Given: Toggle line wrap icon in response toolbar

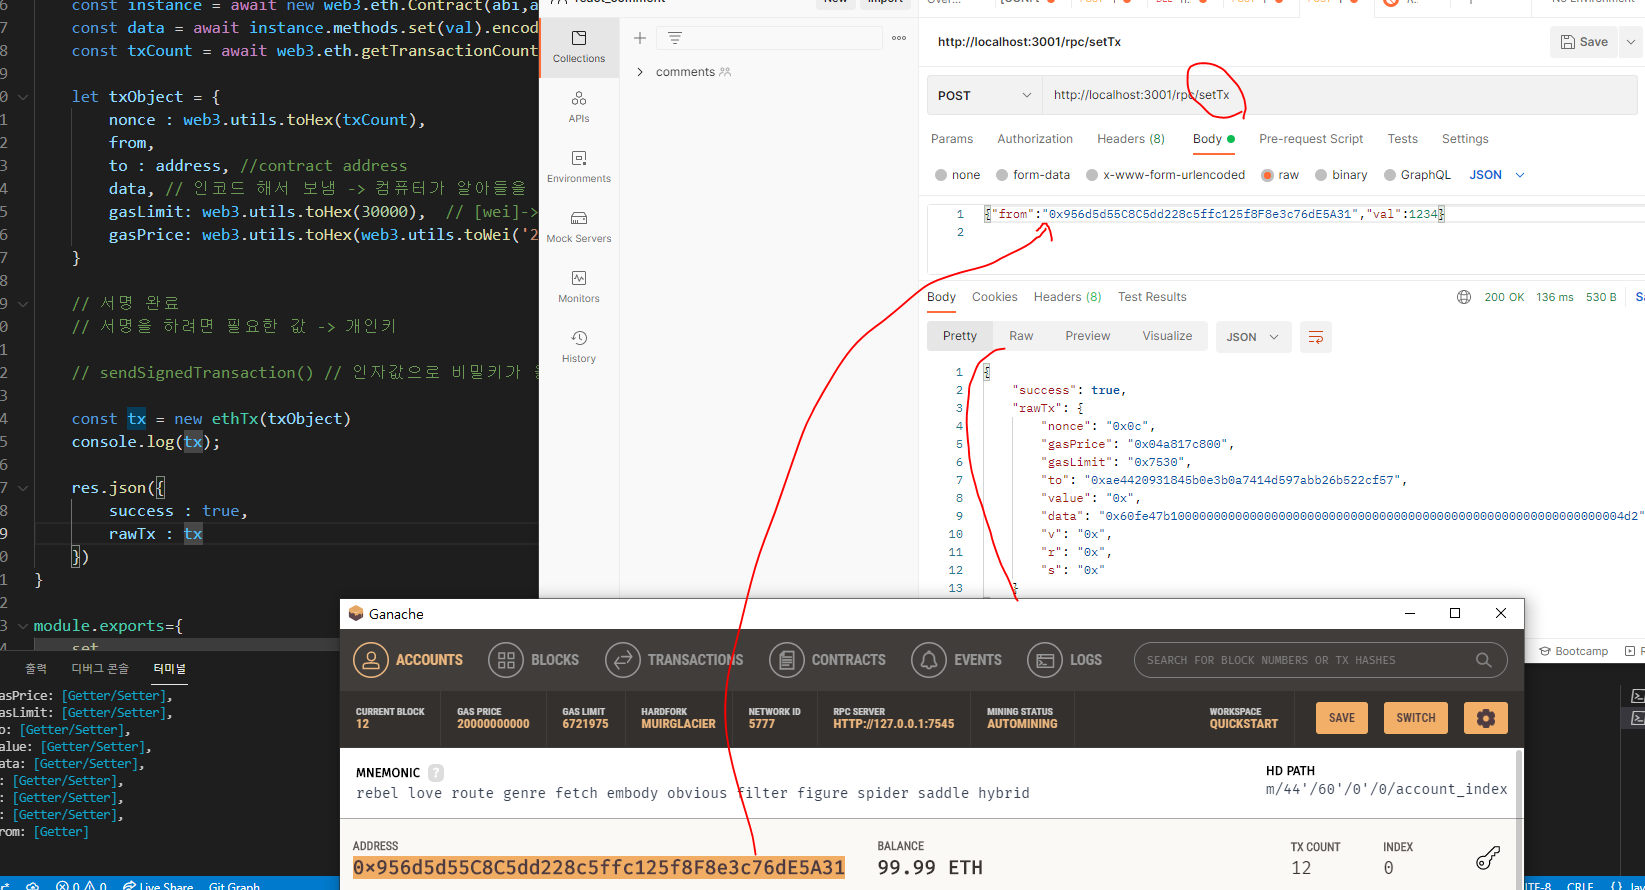Looking at the screenshot, I should click(x=1316, y=337).
